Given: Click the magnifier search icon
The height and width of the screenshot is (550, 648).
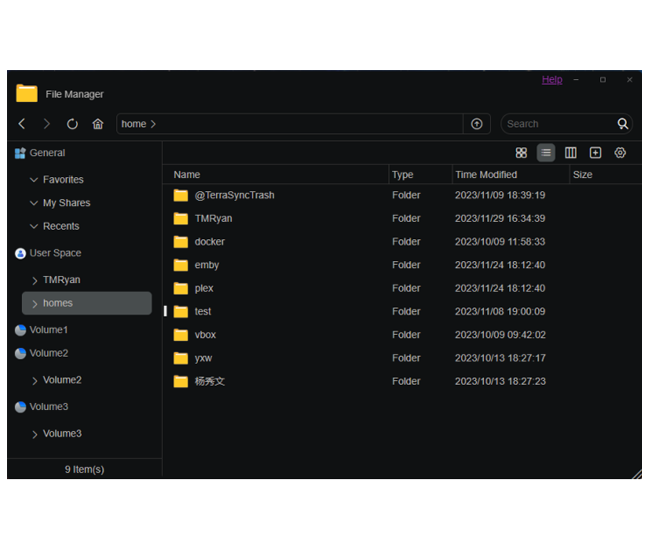Looking at the screenshot, I should point(622,124).
